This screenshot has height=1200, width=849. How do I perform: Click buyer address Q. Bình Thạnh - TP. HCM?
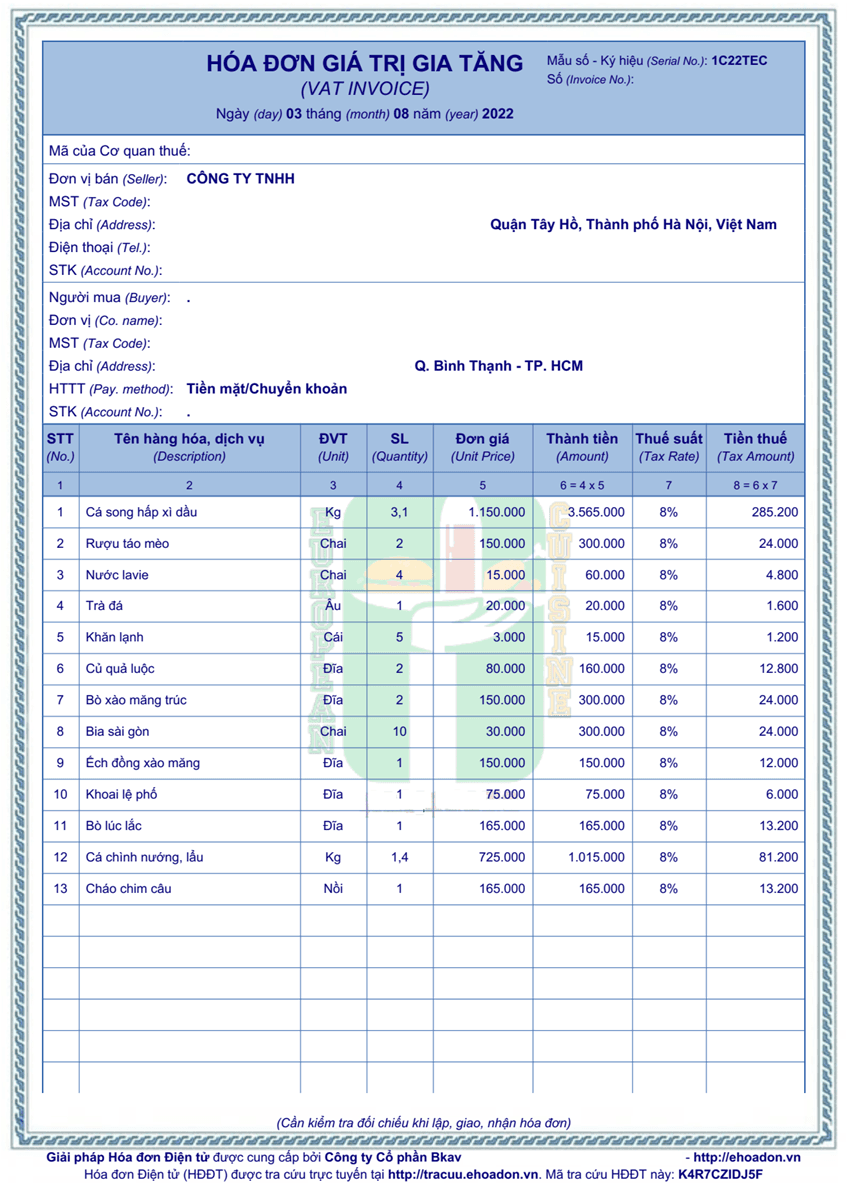tap(498, 366)
